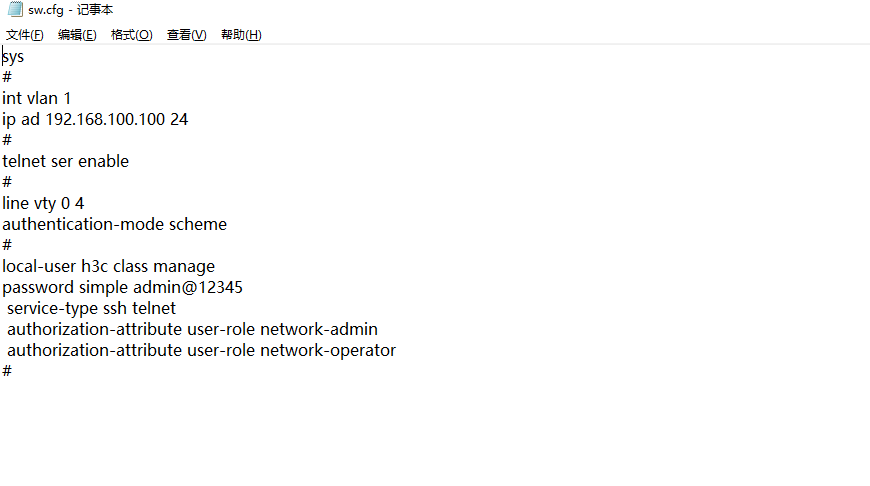The height and width of the screenshot is (486, 870).
Task: Click the 'int vlan 1' line
Action: [36, 98]
